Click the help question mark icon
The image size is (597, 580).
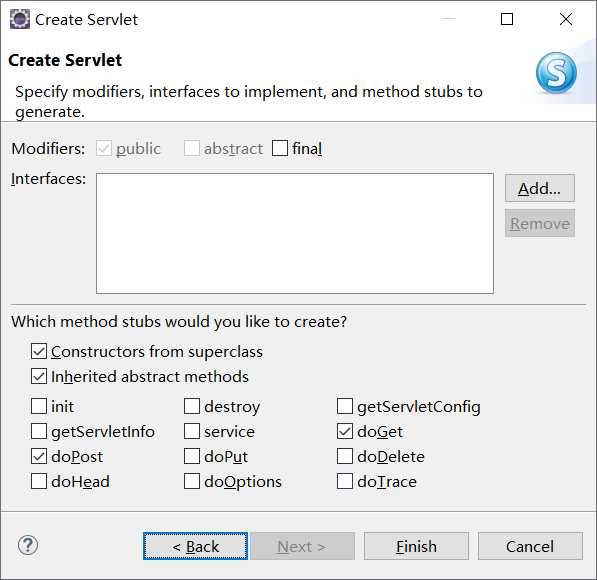[28, 545]
